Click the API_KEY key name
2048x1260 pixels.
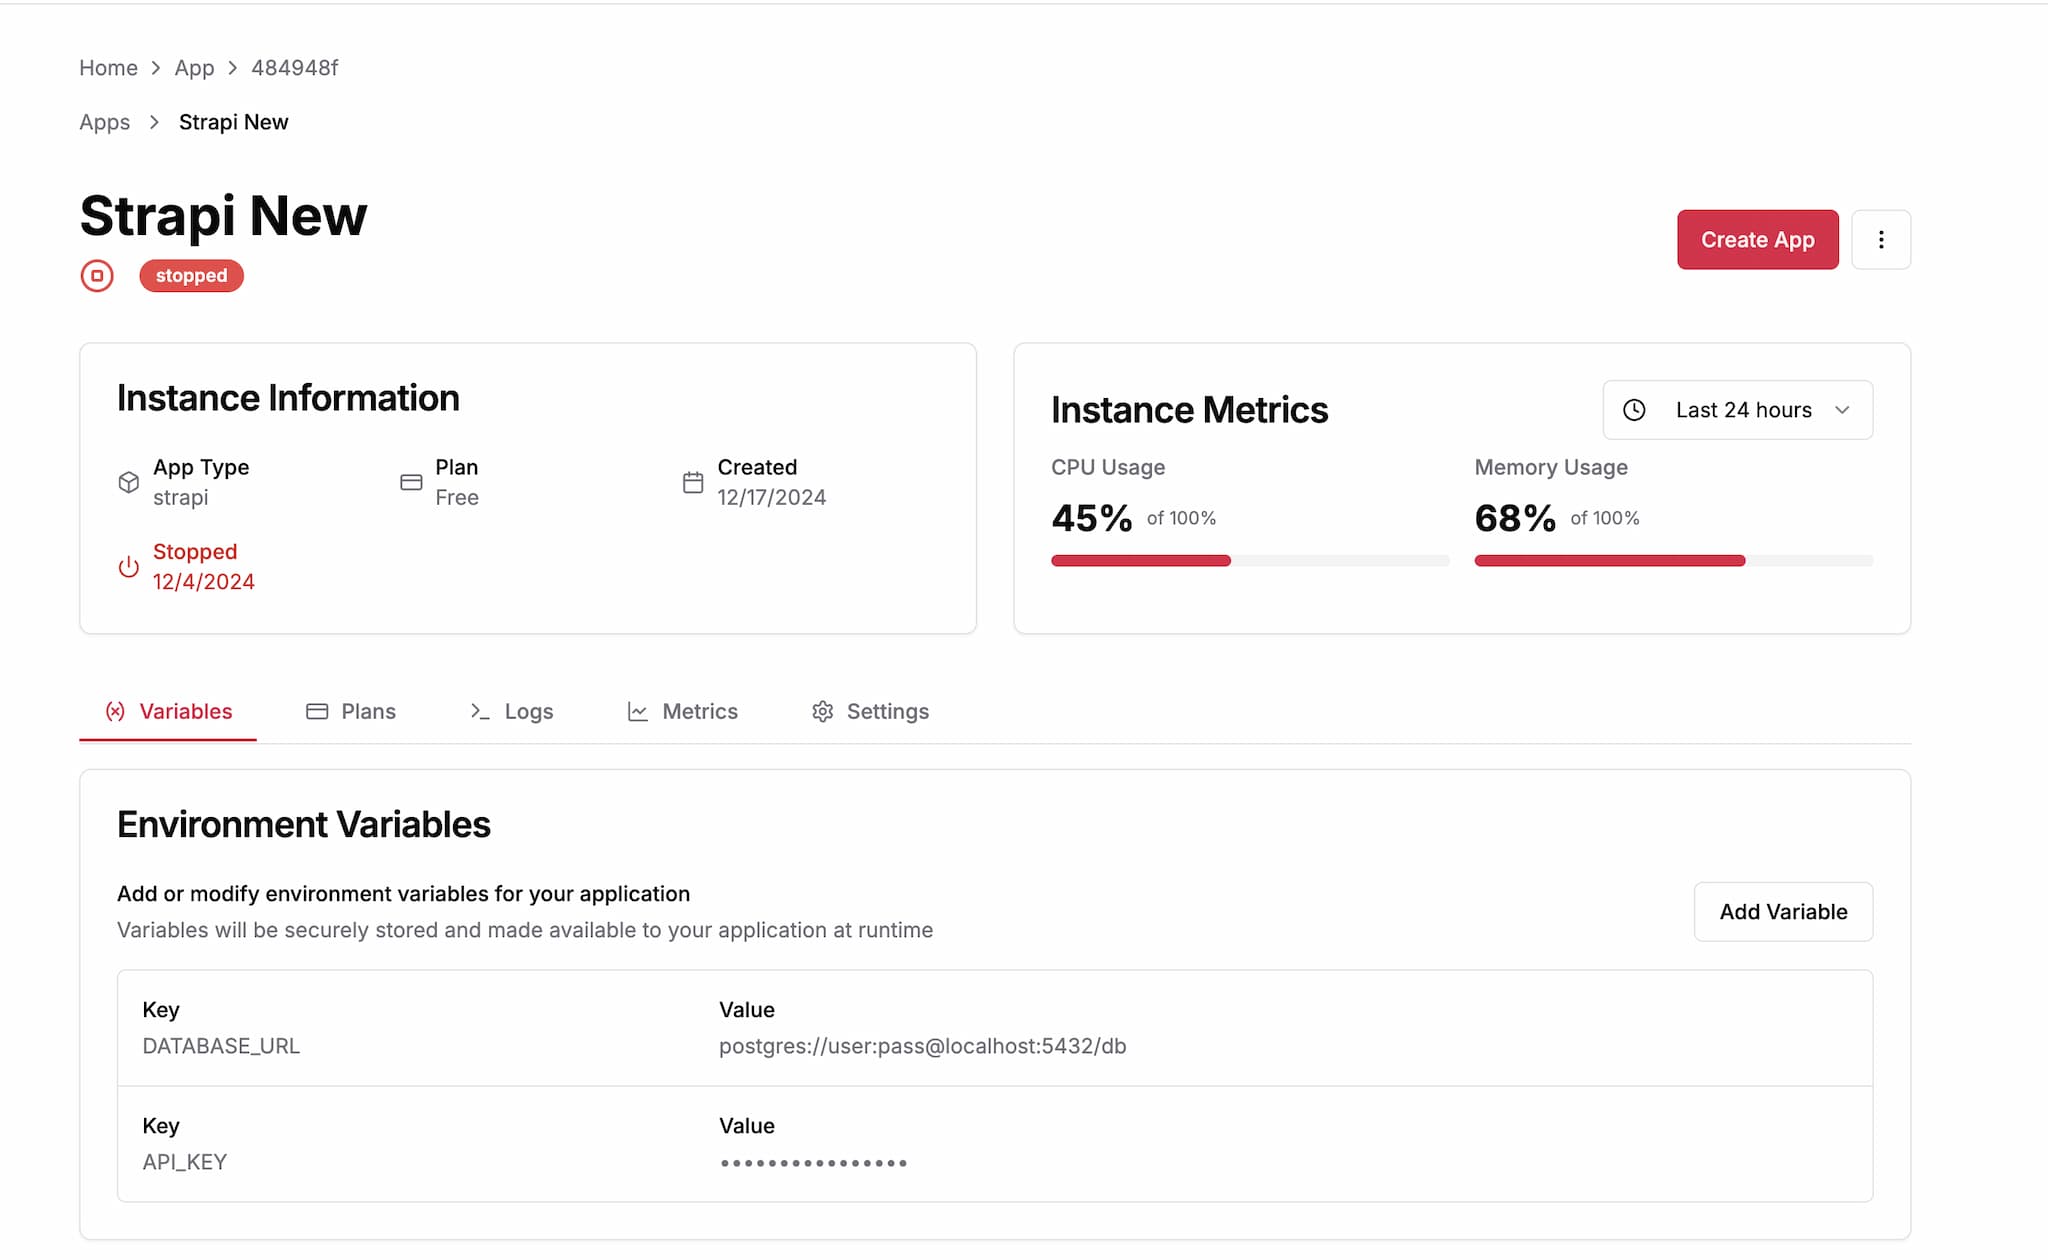(185, 1162)
